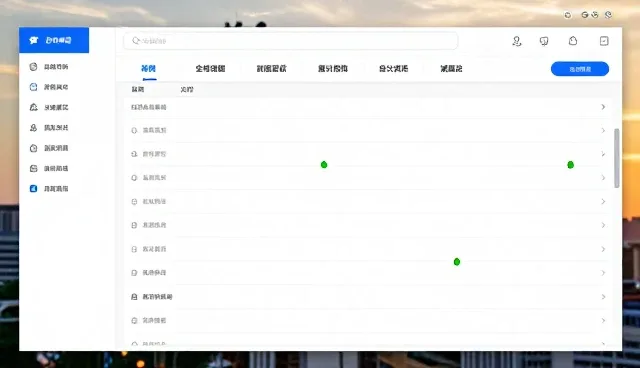Select the blue-highlighted logo header in the sidebar
The height and width of the screenshot is (368, 640).
pos(54,40)
